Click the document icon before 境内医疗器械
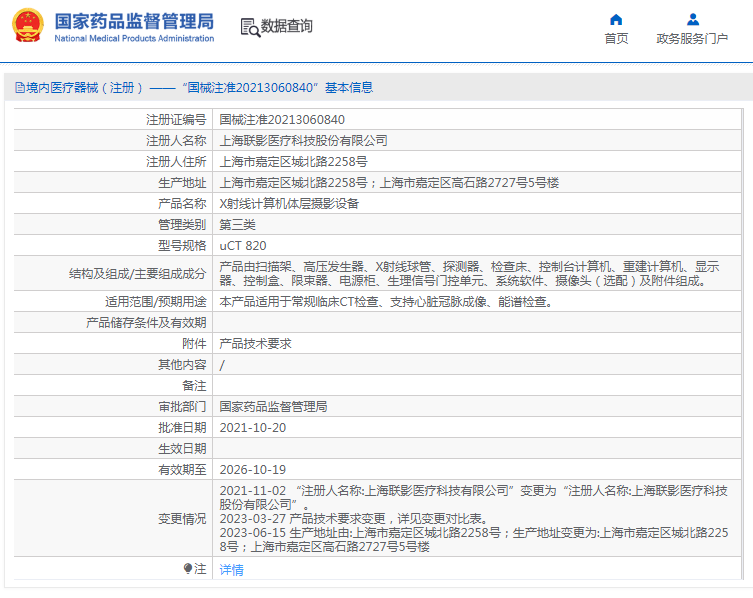 click(x=20, y=87)
